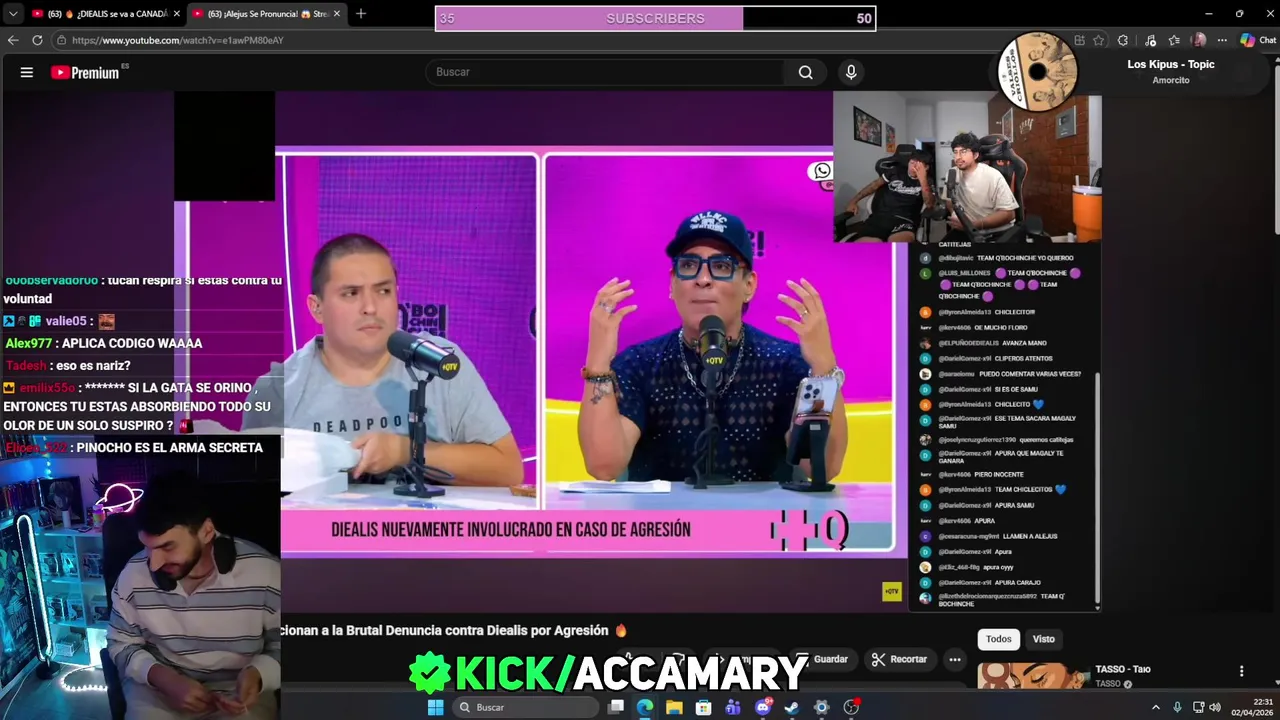Open Copilot Chat button
The width and height of the screenshot is (1280, 720).
click(x=1258, y=40)
